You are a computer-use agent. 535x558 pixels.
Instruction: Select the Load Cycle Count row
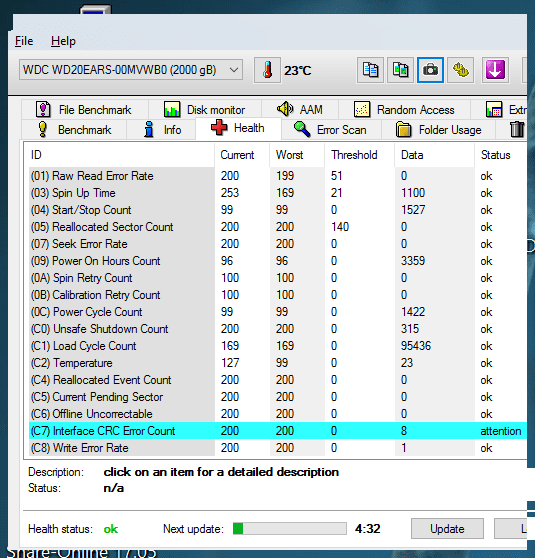coord(278,346)
